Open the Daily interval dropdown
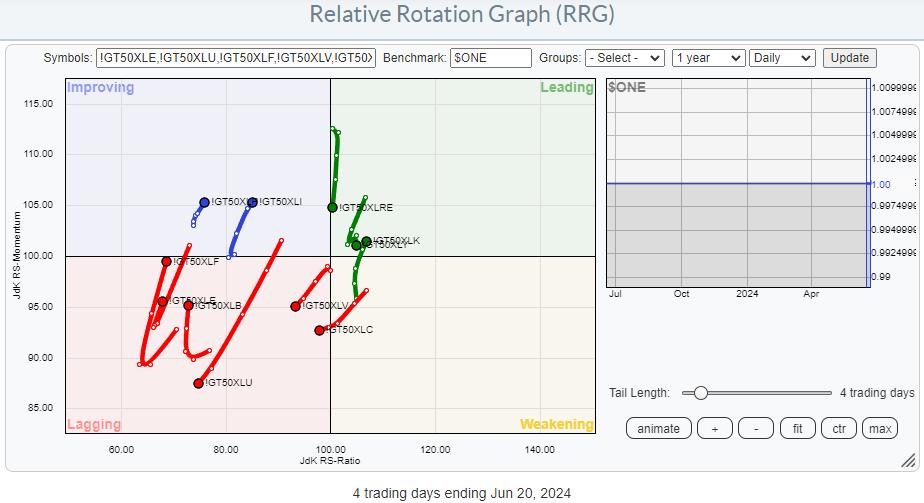Image resolution: width=924 pixels, height=503 pixels. (x=783, y=58)
